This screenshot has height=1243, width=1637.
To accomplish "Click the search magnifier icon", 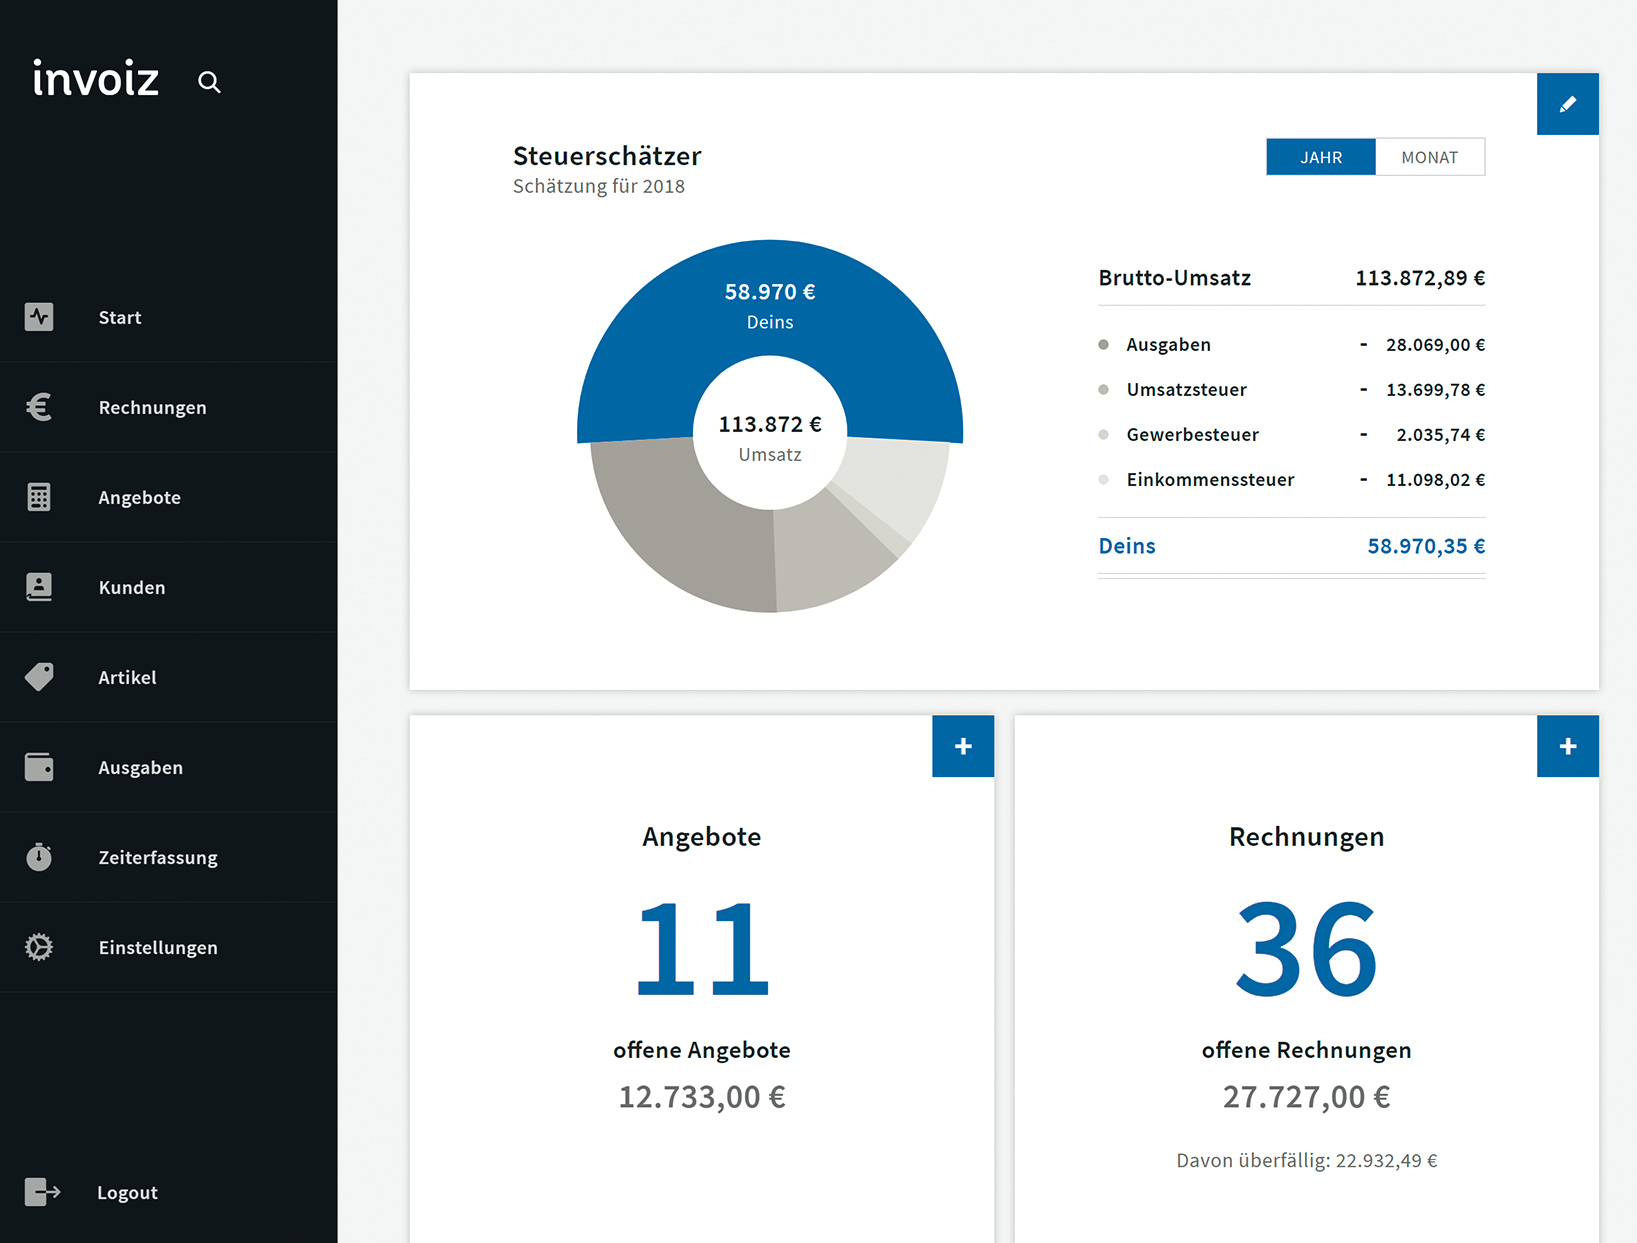I will [209, 82].
